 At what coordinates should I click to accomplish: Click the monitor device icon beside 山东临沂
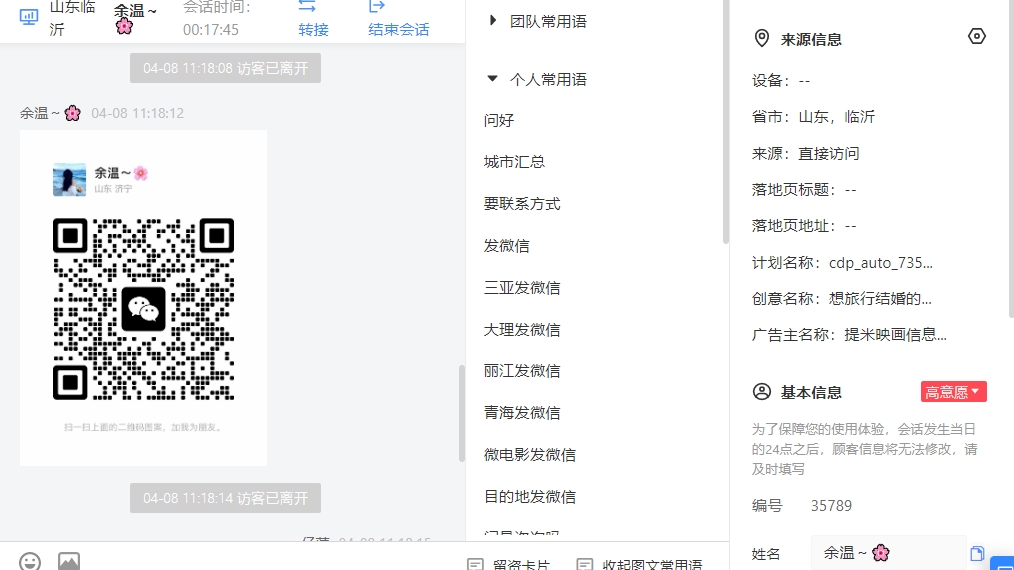pyautogui.click(x=29, y=17)
